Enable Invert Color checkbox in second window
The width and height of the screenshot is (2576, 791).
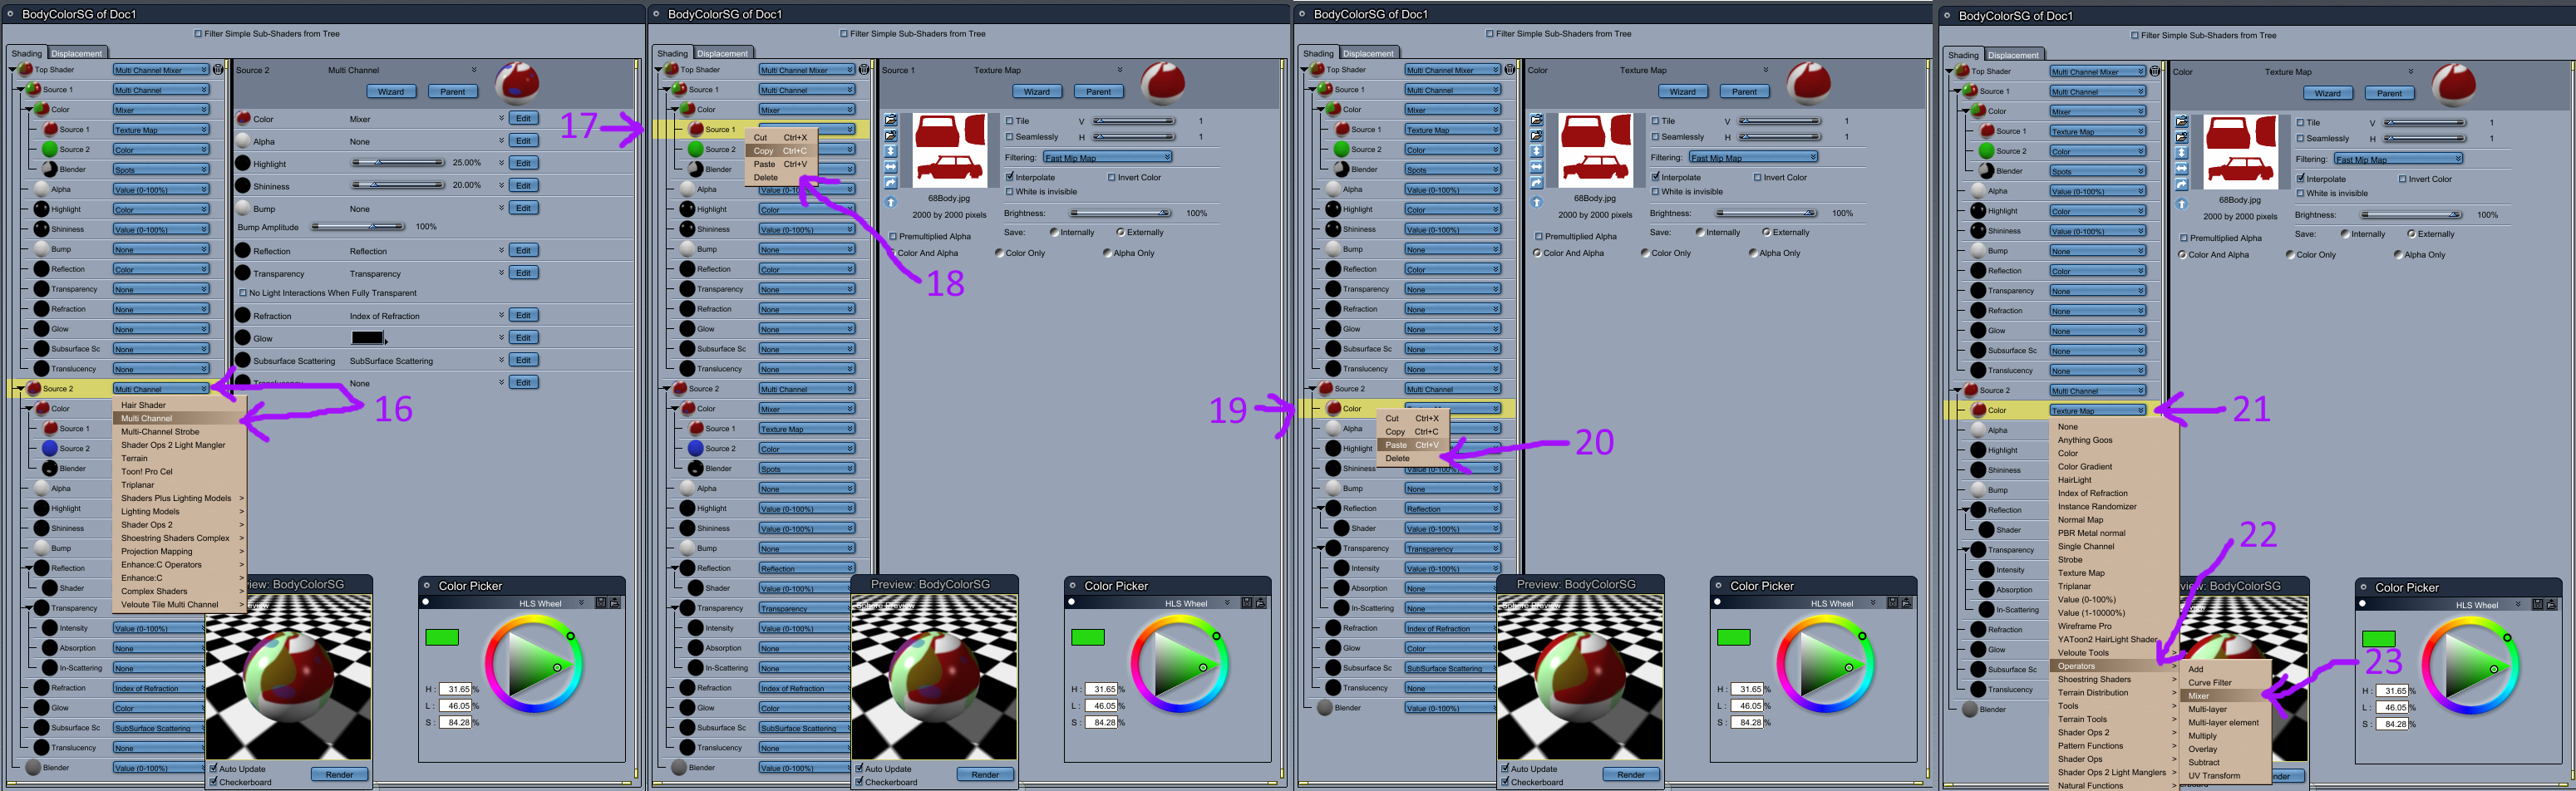(x=1112, y=177)
